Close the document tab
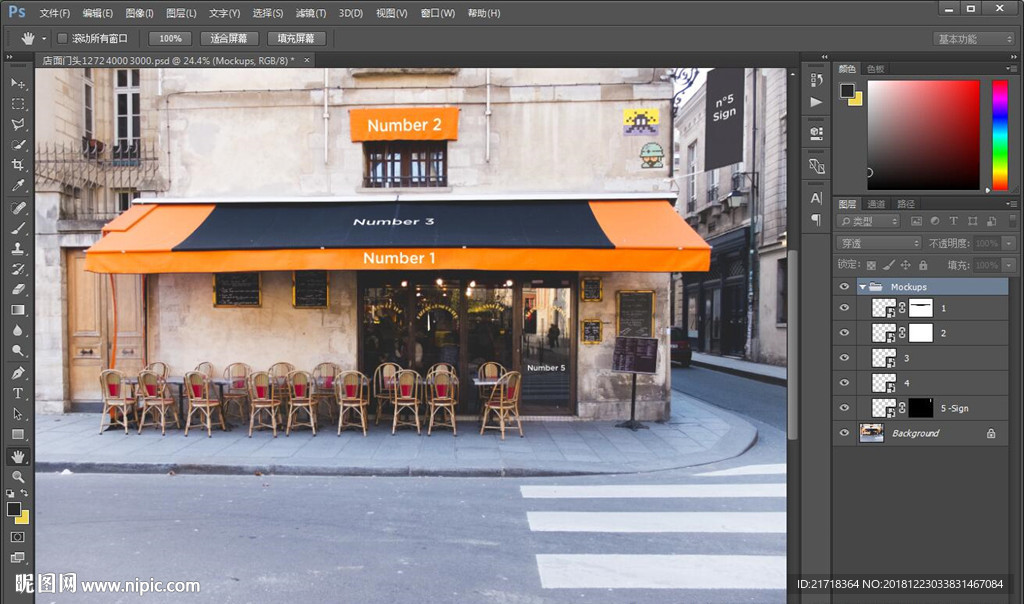 pos(307,60)
